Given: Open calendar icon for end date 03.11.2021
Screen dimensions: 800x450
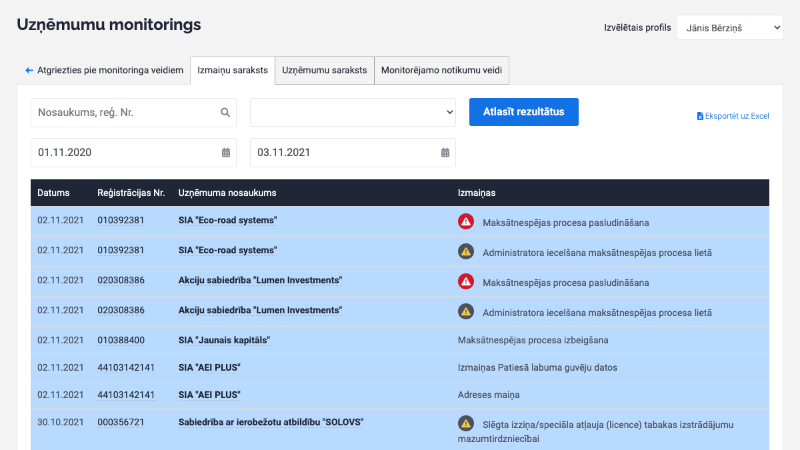Looking at the screenshot, I should 444,153.
